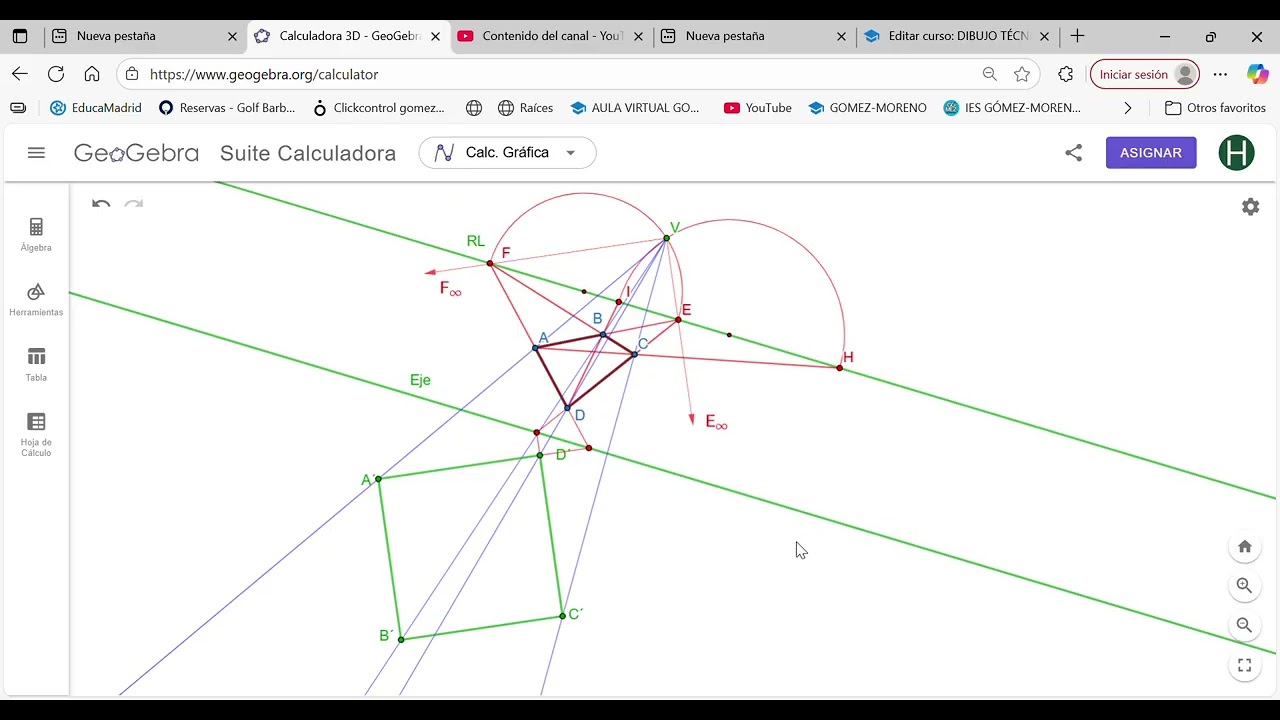
Task: Select point E on the RL line
Action: (x=678, y=319)
